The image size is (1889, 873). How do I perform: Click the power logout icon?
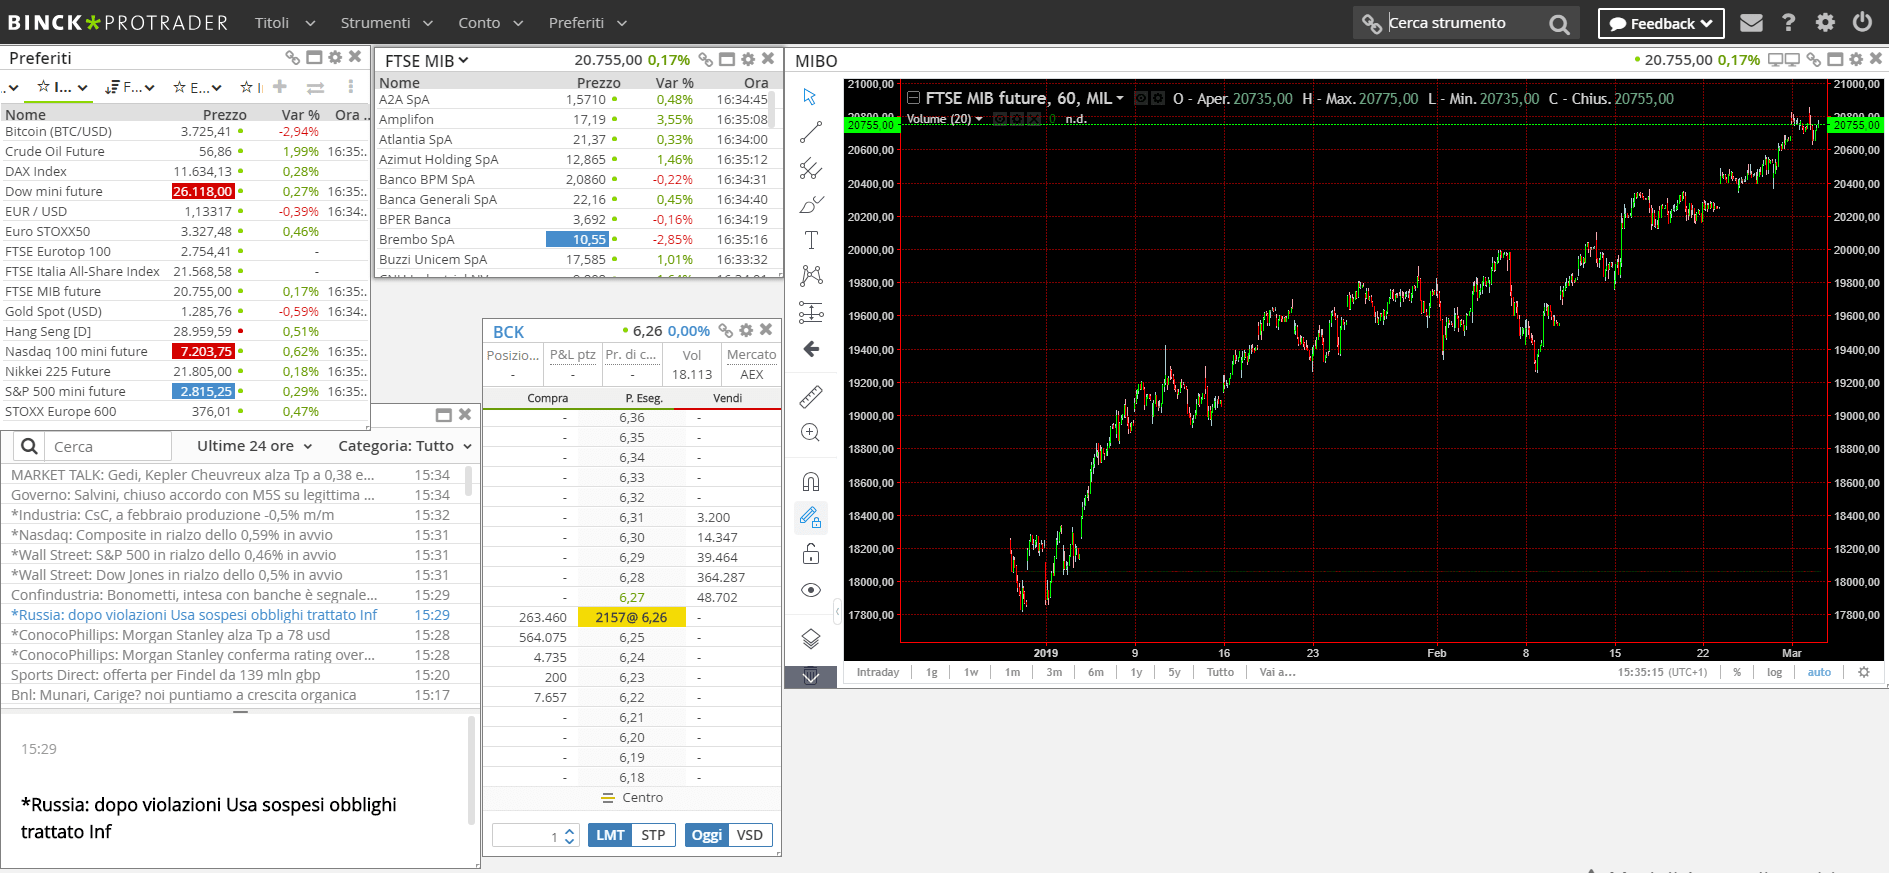1862,22
